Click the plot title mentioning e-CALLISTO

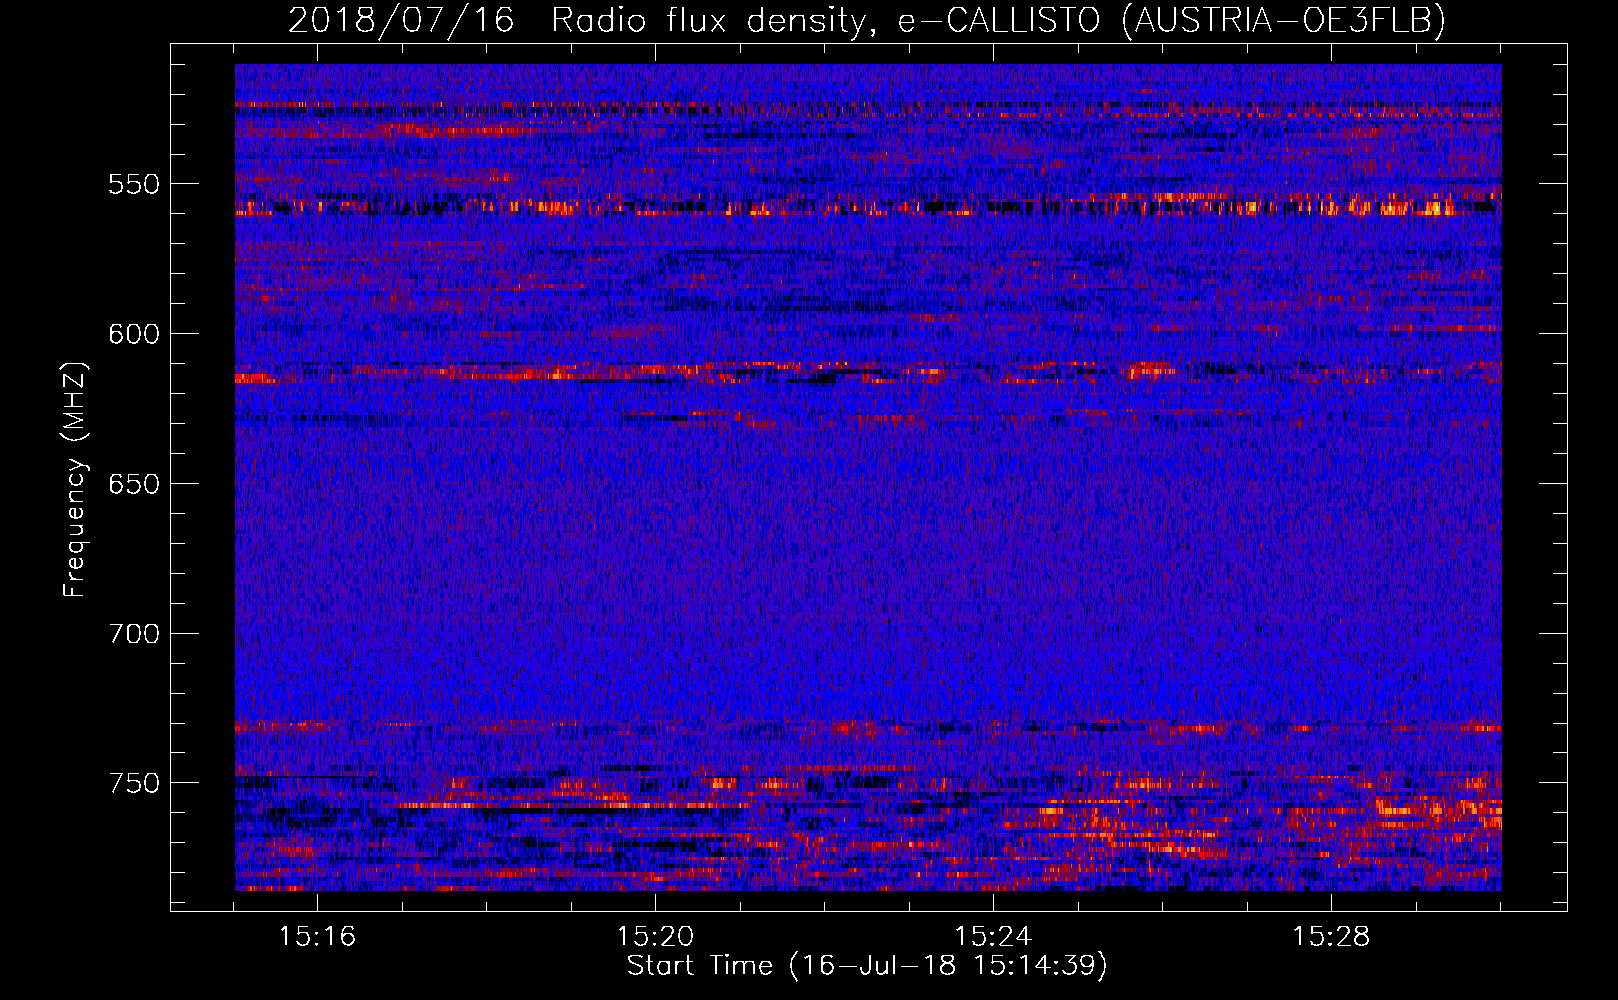click(867, 20)
